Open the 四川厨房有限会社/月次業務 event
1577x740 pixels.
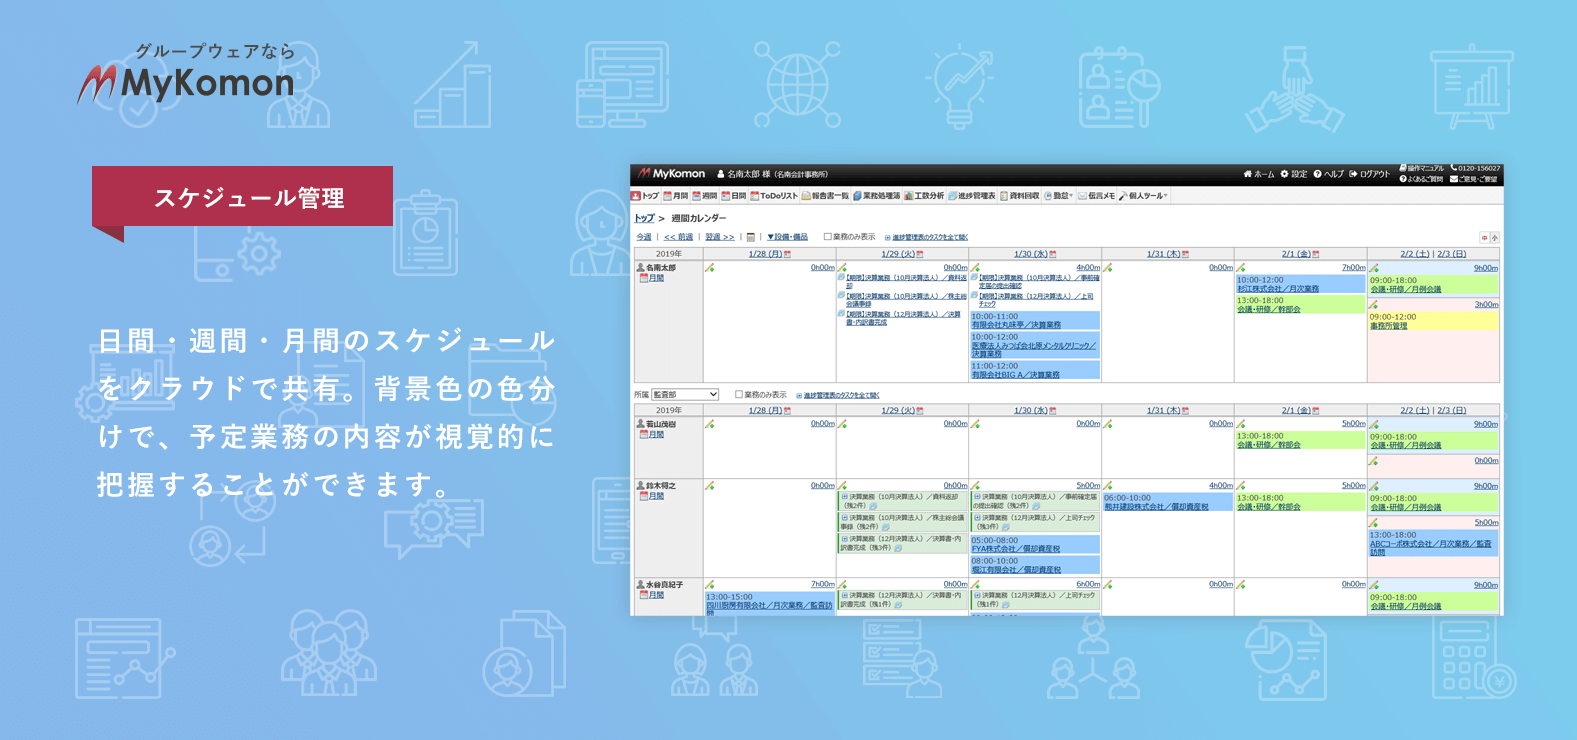pos(770,606)
